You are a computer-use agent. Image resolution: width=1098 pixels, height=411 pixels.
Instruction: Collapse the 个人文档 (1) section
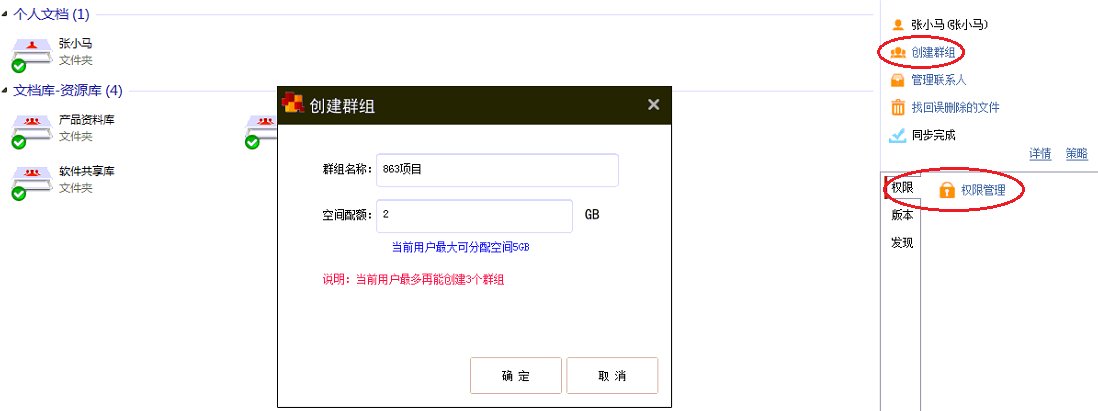coord(6,14)
